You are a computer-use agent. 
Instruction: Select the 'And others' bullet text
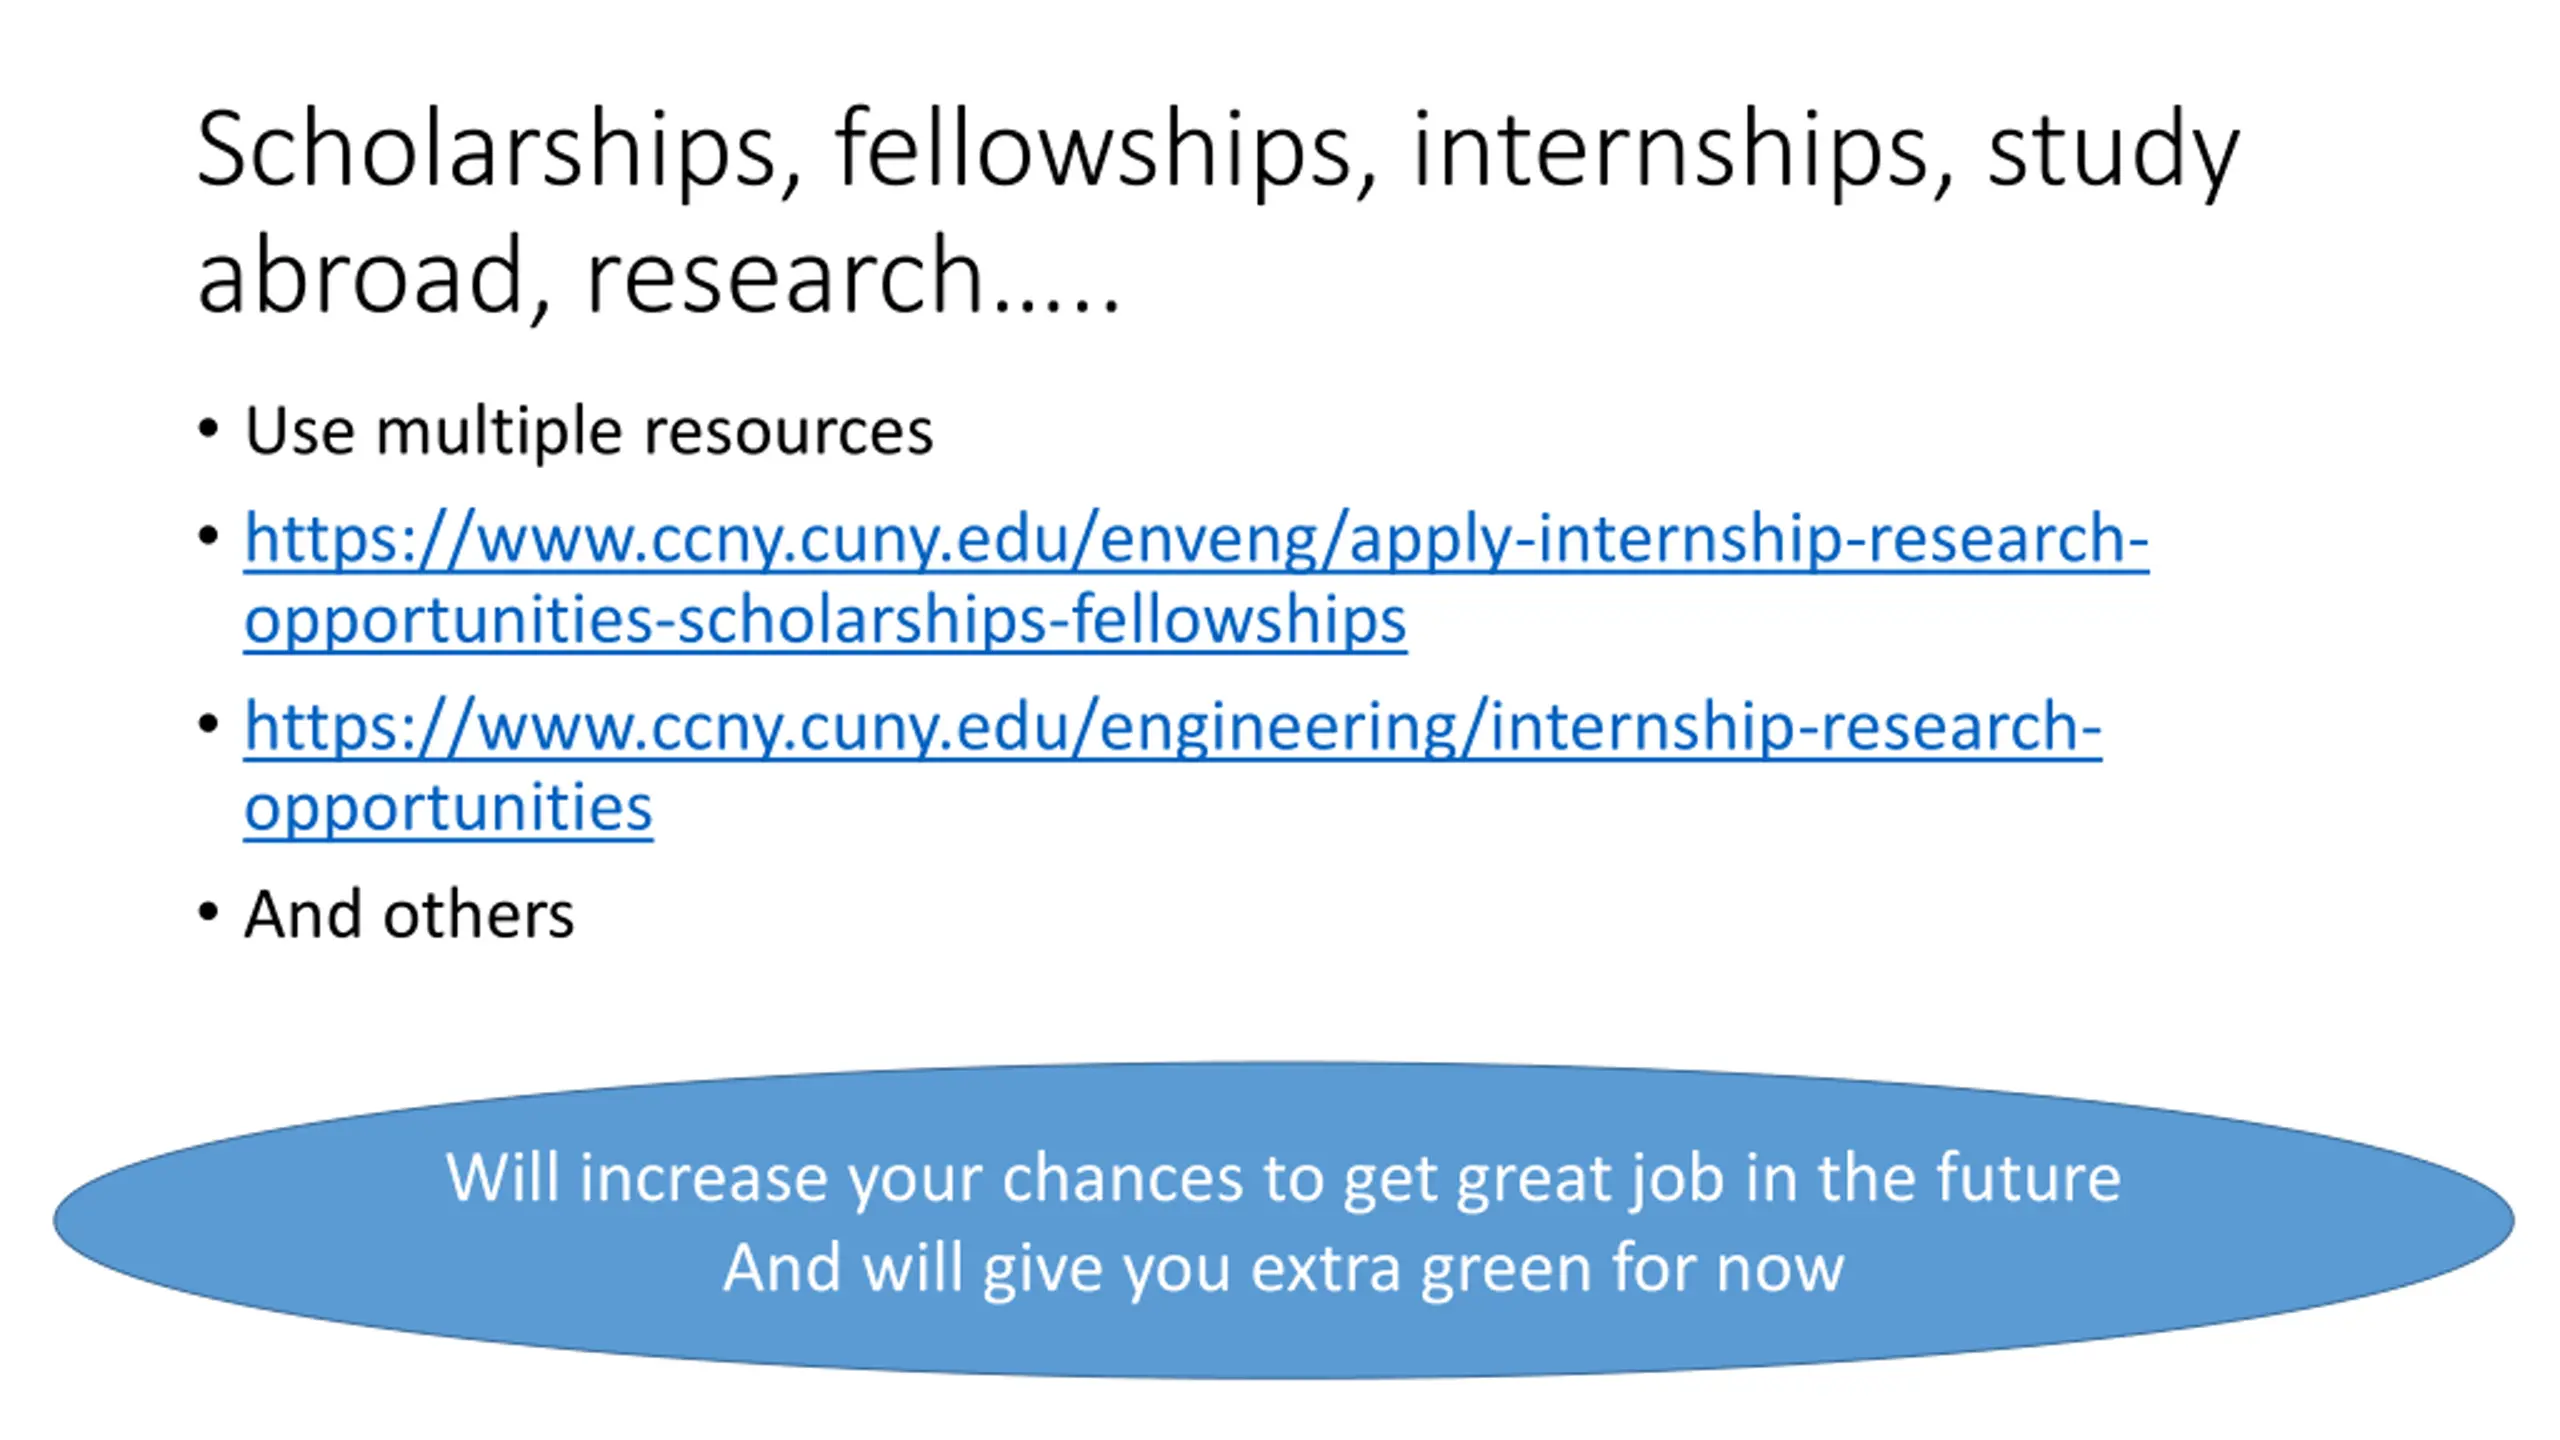(x=409, y=914)
